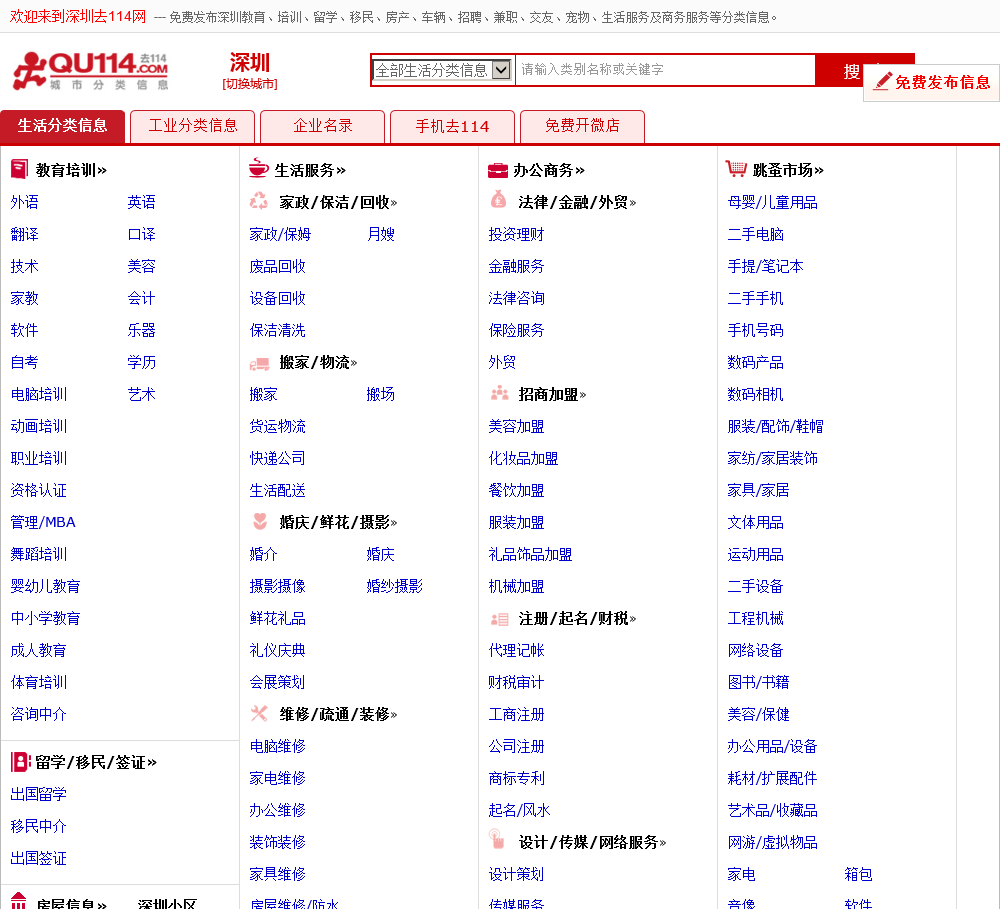This screenshot has width=1000, height=909.
Task: Open the 箱包 link
Action: [x=858, y=874]
